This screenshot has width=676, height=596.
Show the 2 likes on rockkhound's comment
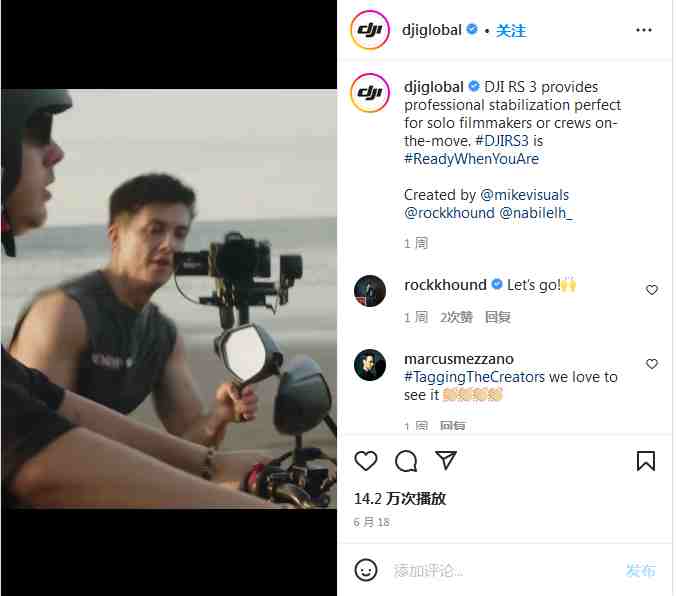[456, 317]
